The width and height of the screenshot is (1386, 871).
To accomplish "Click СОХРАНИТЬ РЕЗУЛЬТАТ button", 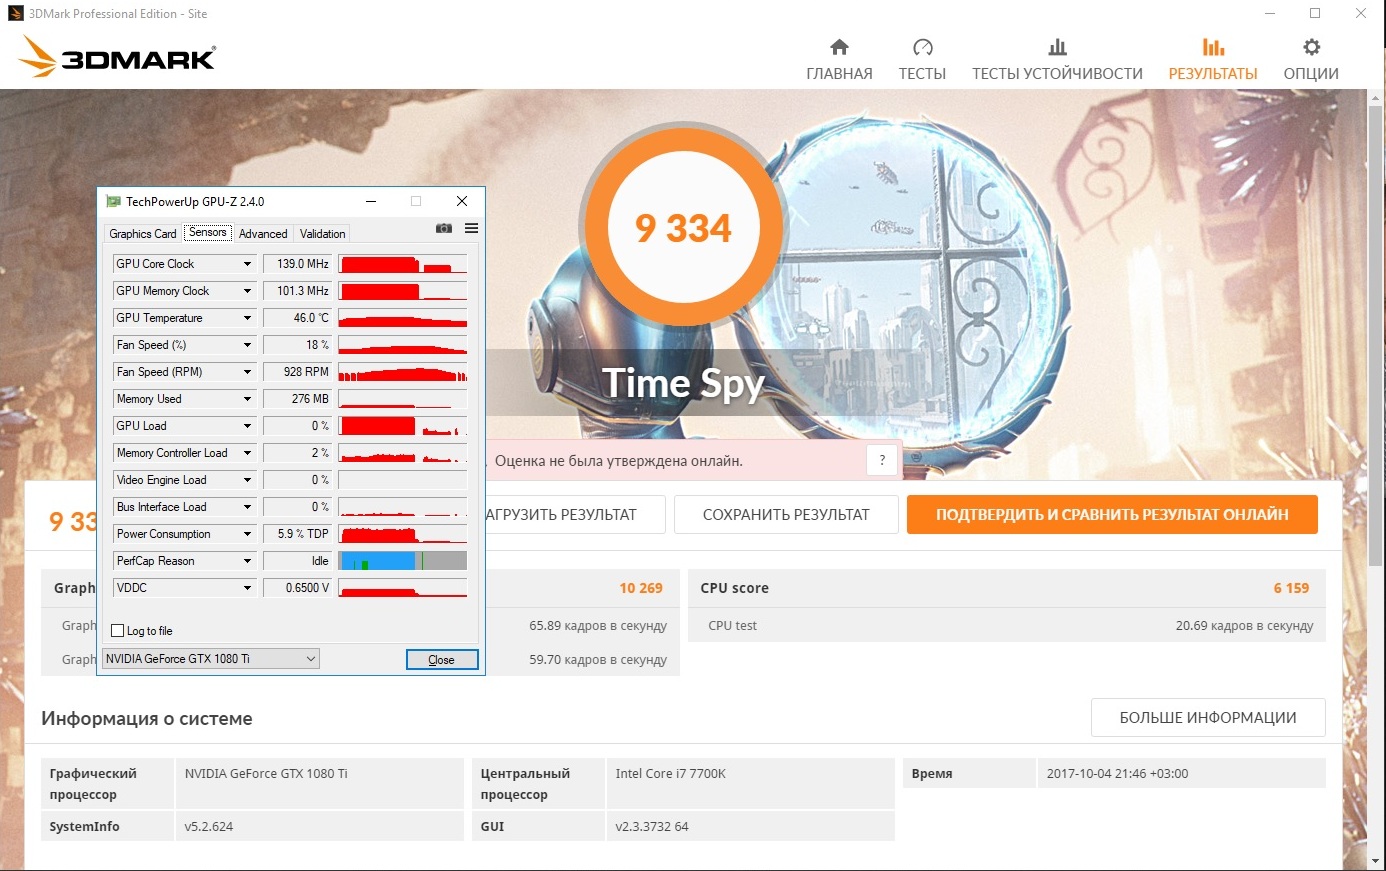I will [x=786, y=515].
